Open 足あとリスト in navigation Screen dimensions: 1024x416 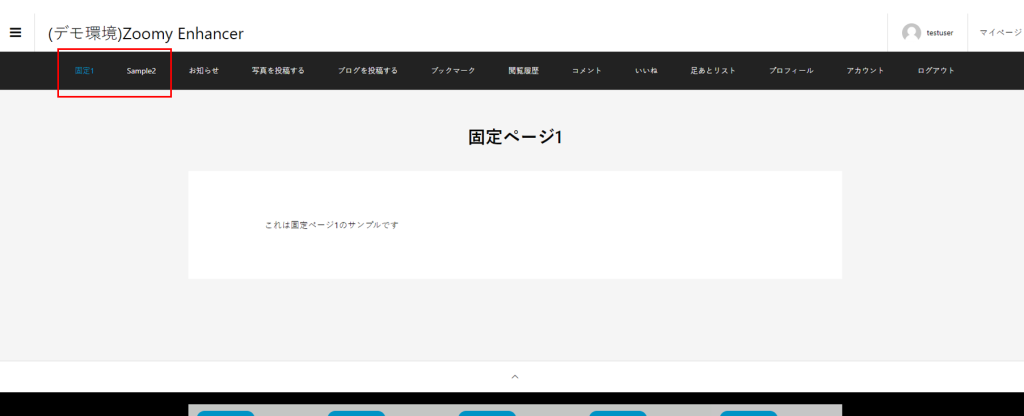tap(713, 71)
